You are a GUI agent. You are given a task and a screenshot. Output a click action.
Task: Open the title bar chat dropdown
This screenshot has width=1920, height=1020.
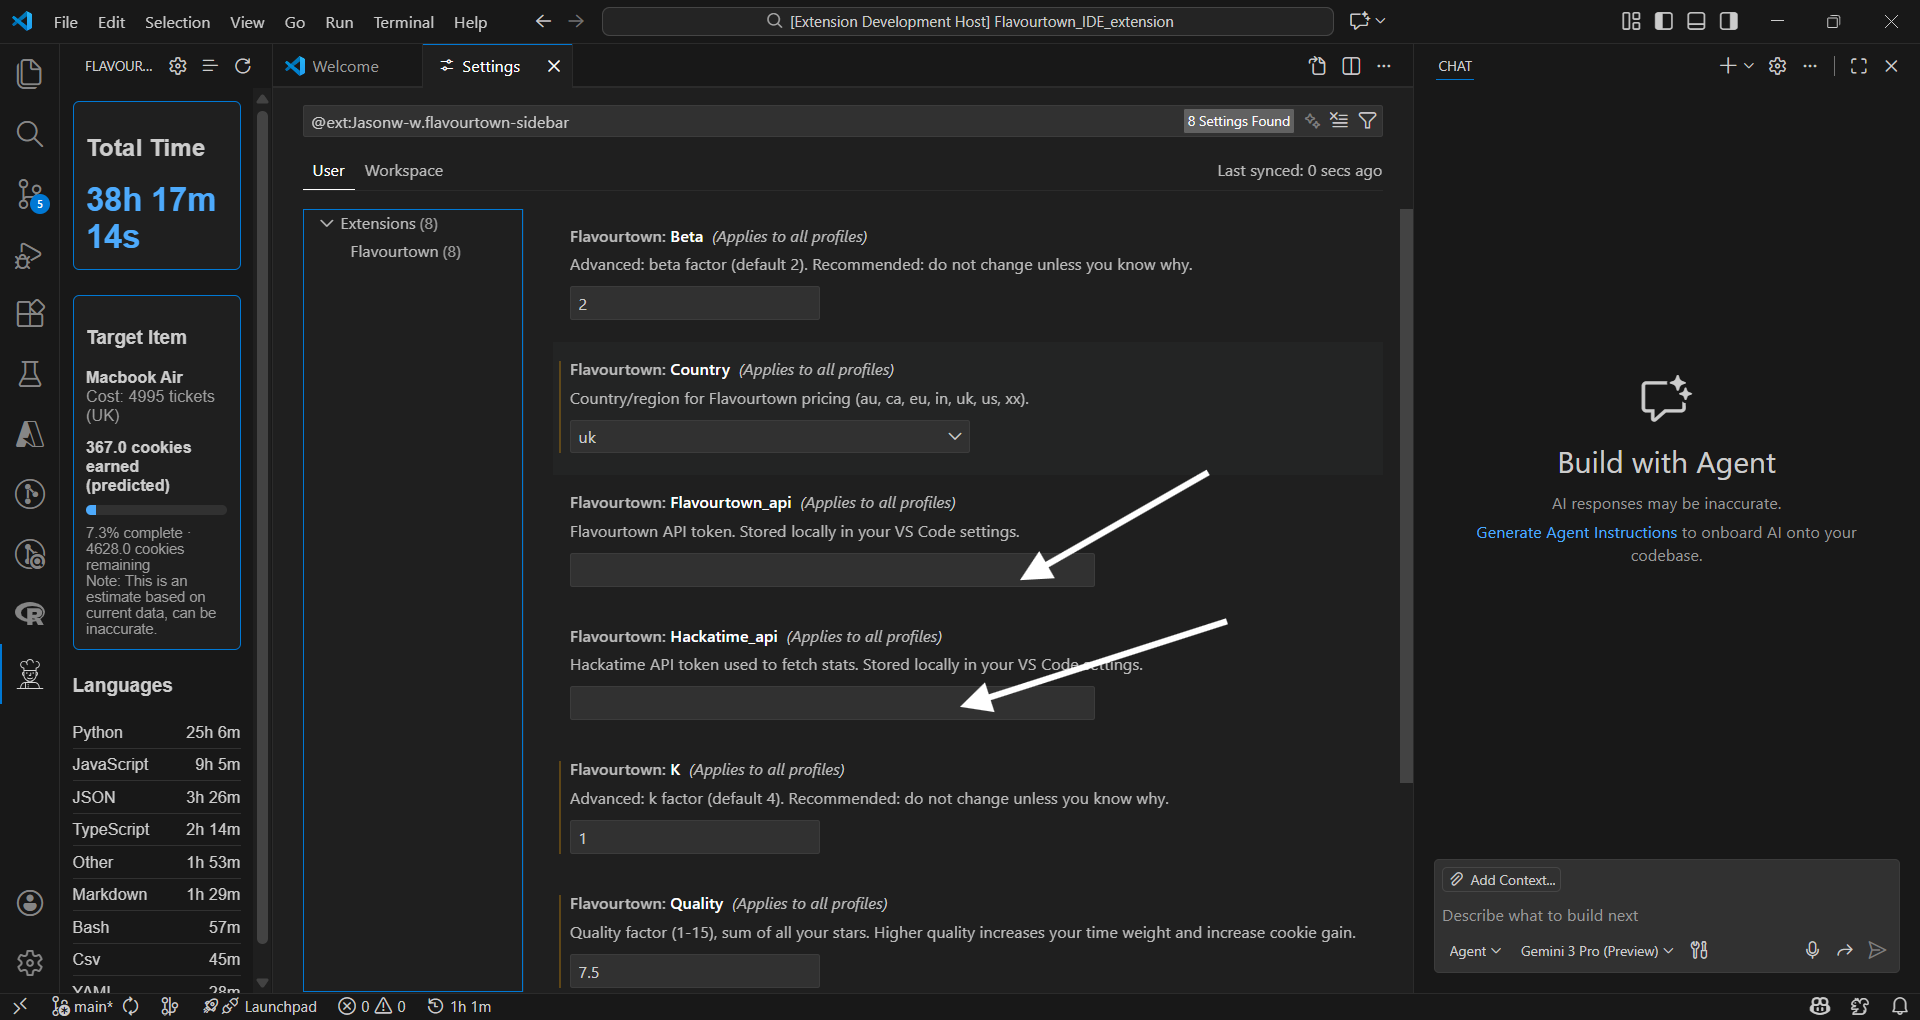[1367, 21]
